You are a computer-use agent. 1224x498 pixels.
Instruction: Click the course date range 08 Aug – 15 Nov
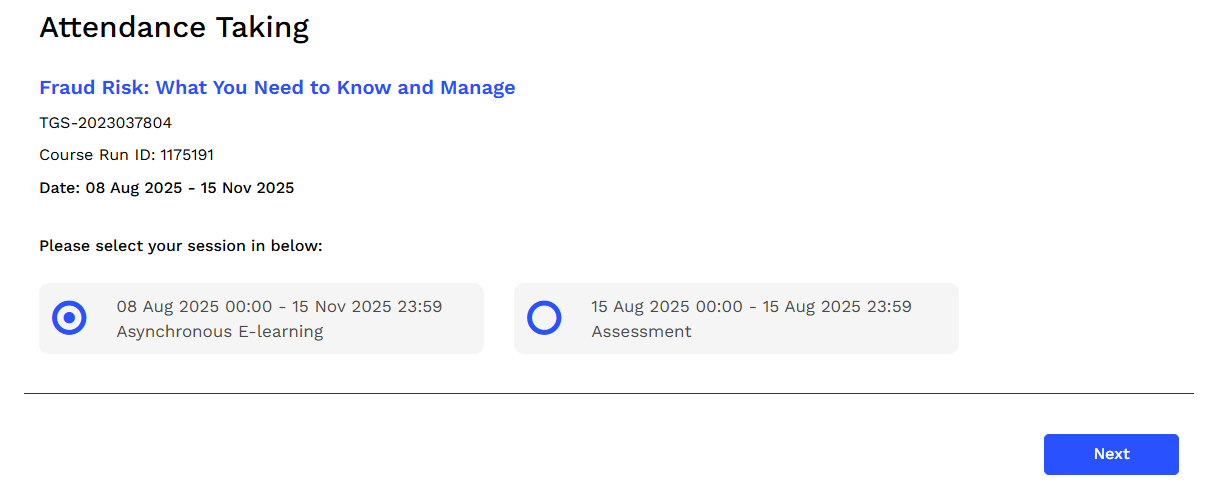click(166, 188)
